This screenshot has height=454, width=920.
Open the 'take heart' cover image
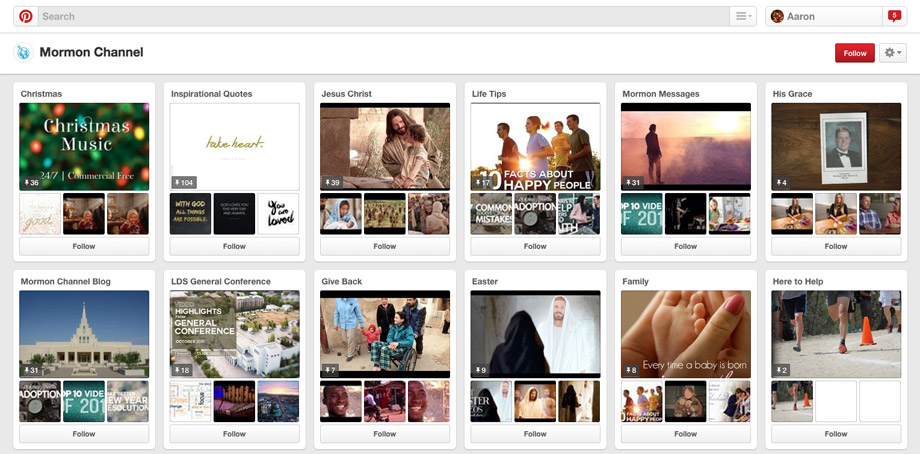pos(235,147)
